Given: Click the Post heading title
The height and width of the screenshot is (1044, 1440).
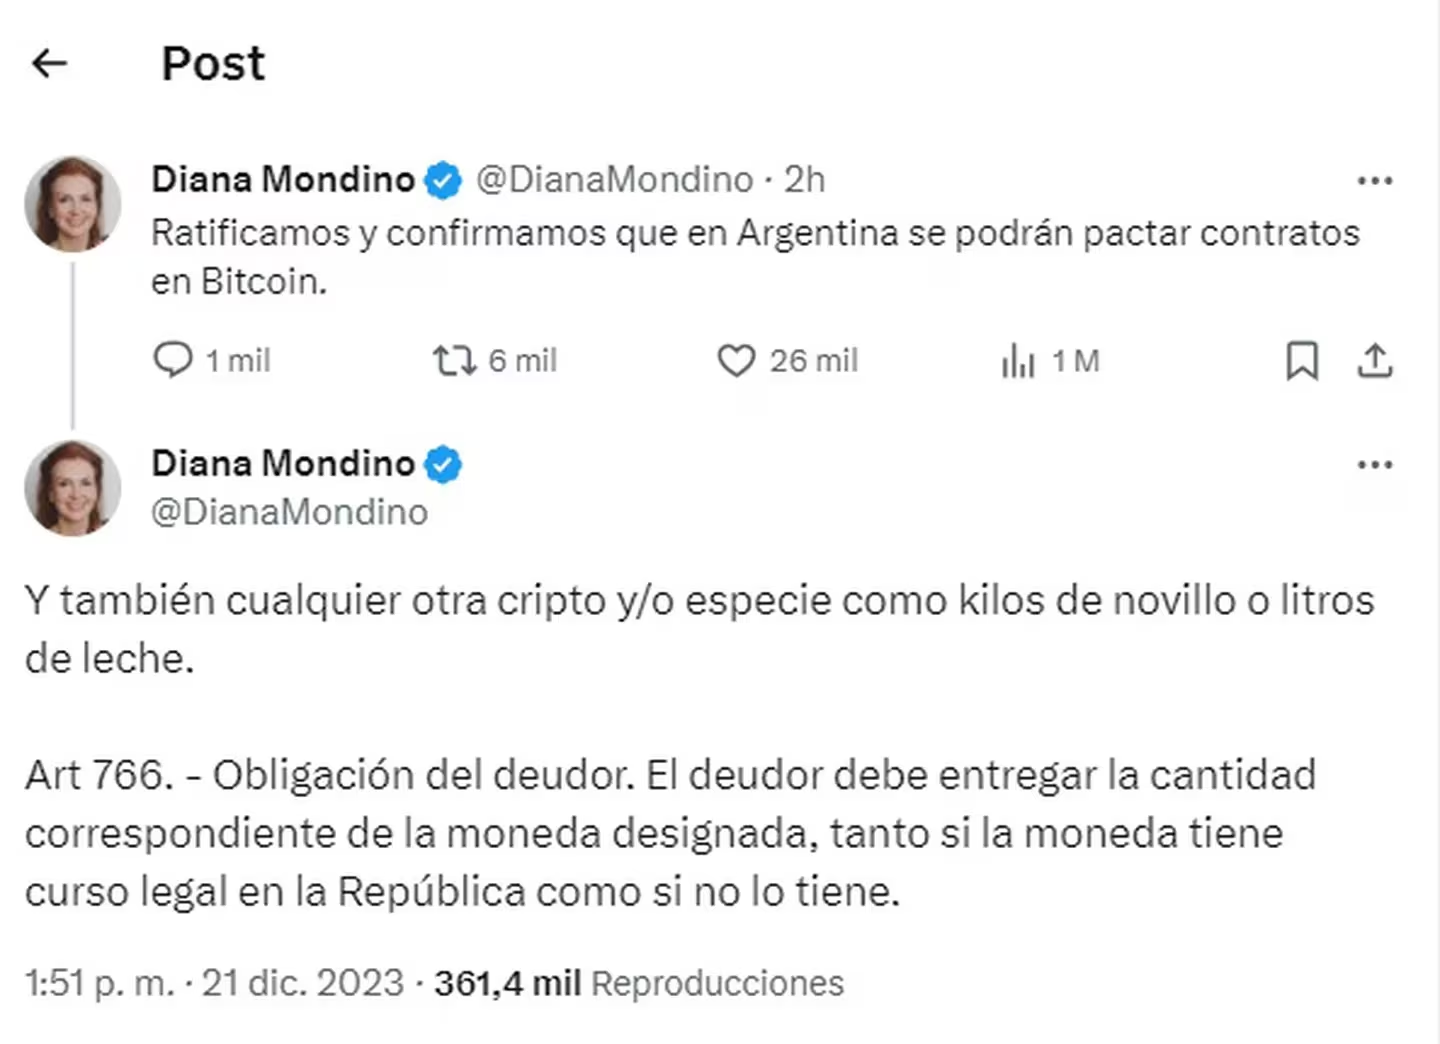Looking at the screenshot, I should pyautogui.click(x=213, y=64).
